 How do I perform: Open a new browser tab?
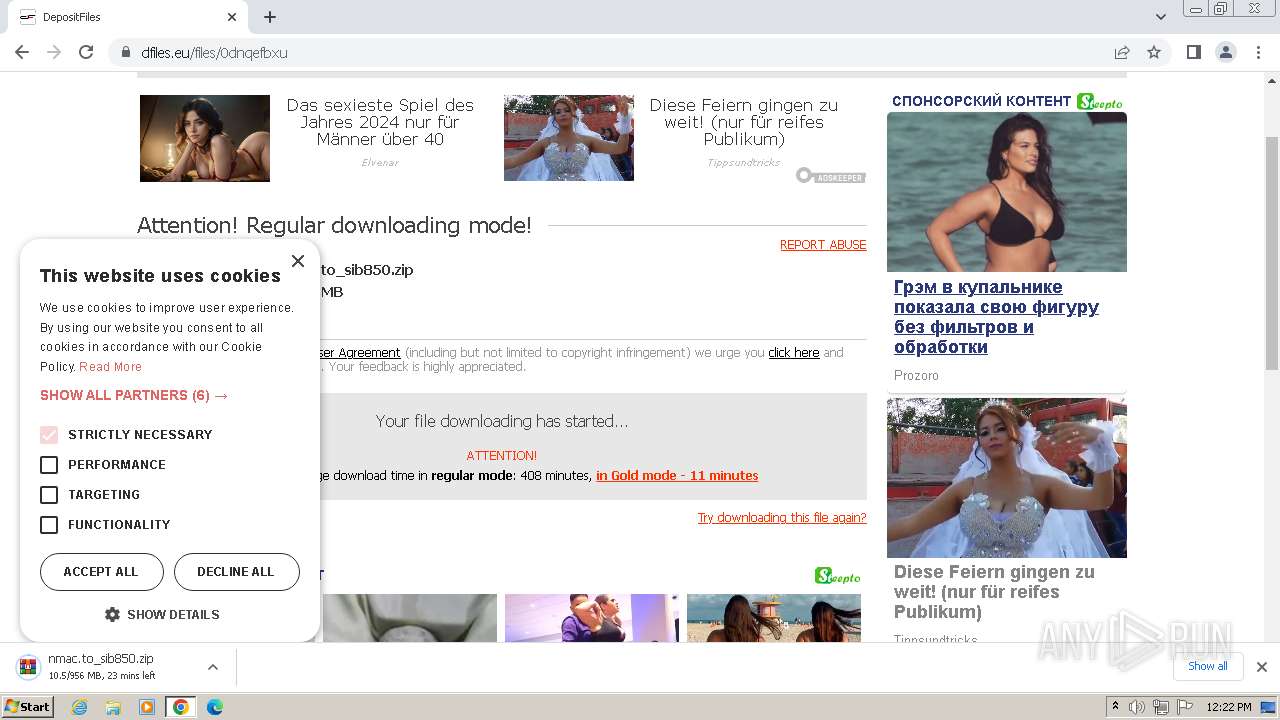click(x=270, y=17)
